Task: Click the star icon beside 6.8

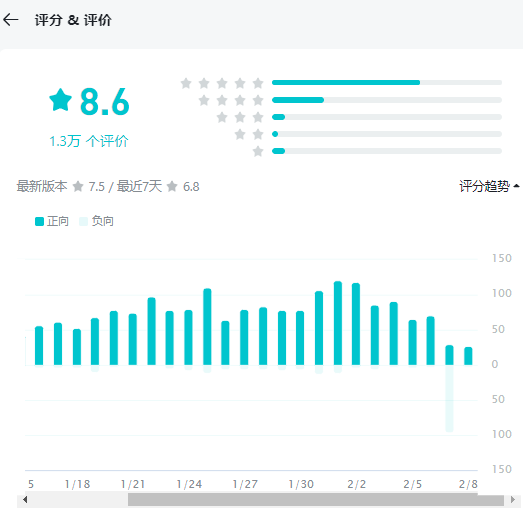Action: [172, 186]
